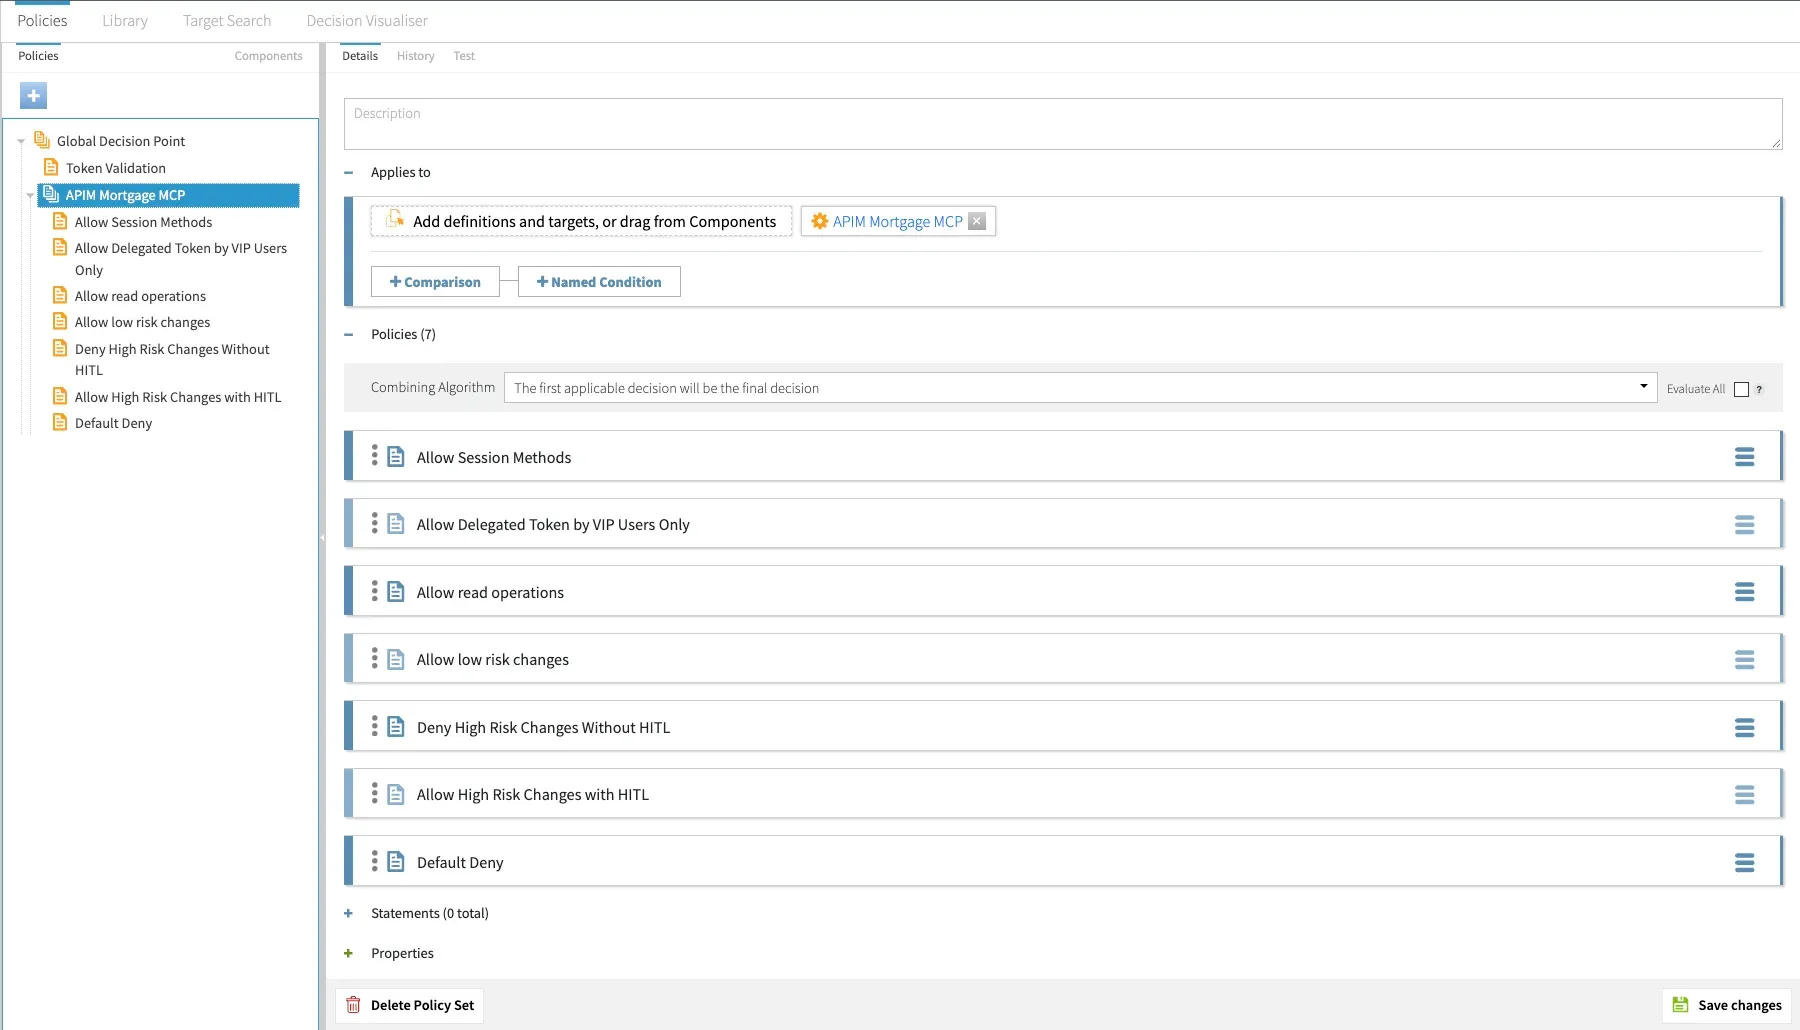Image resolution: width=1800 pixels, height=1030 pixels.
Task: Click drag handle dots on Allow High Risk Changes
Action: (x=375, y=793)
